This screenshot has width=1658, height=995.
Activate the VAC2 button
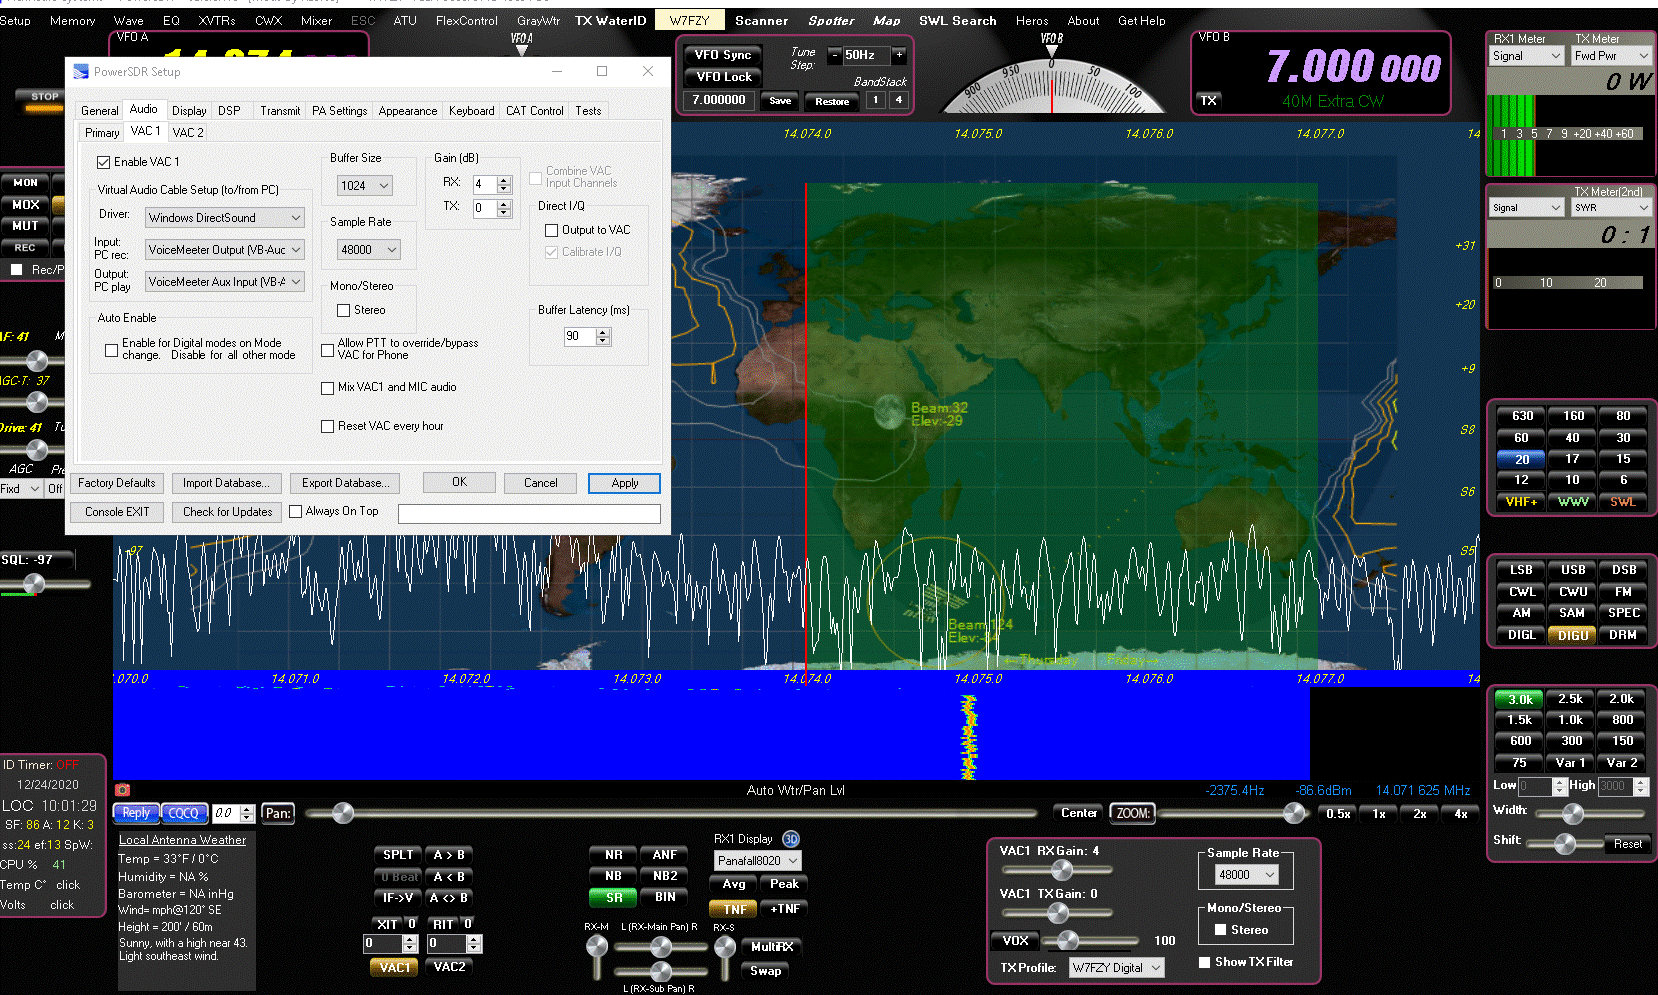(x=449, y=967)
